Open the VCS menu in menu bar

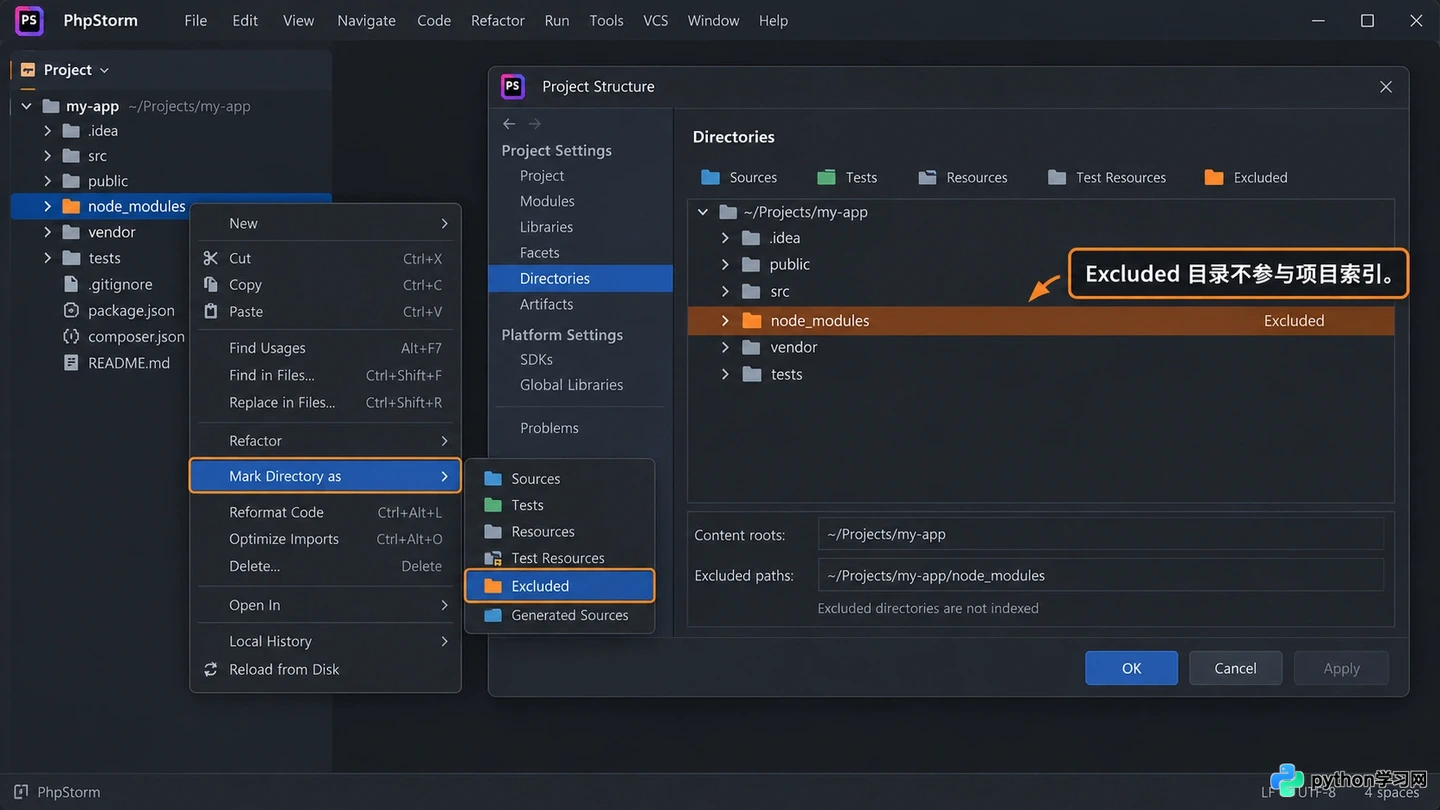[x=655, y=20]
